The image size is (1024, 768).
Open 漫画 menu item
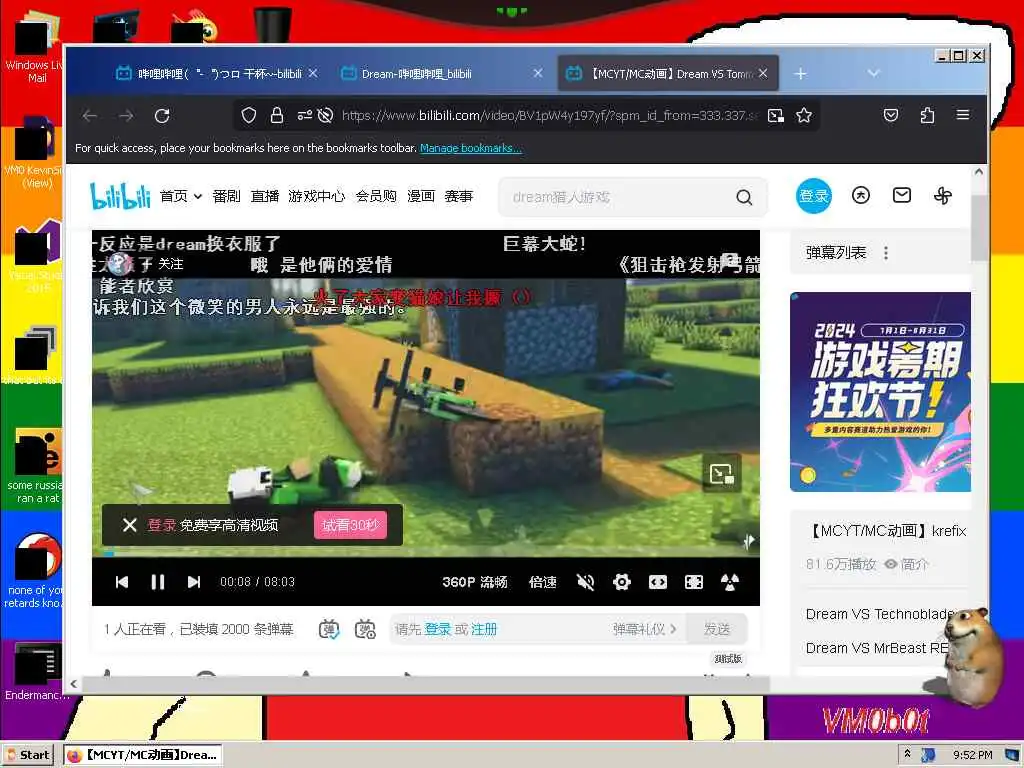coord(421,196)
